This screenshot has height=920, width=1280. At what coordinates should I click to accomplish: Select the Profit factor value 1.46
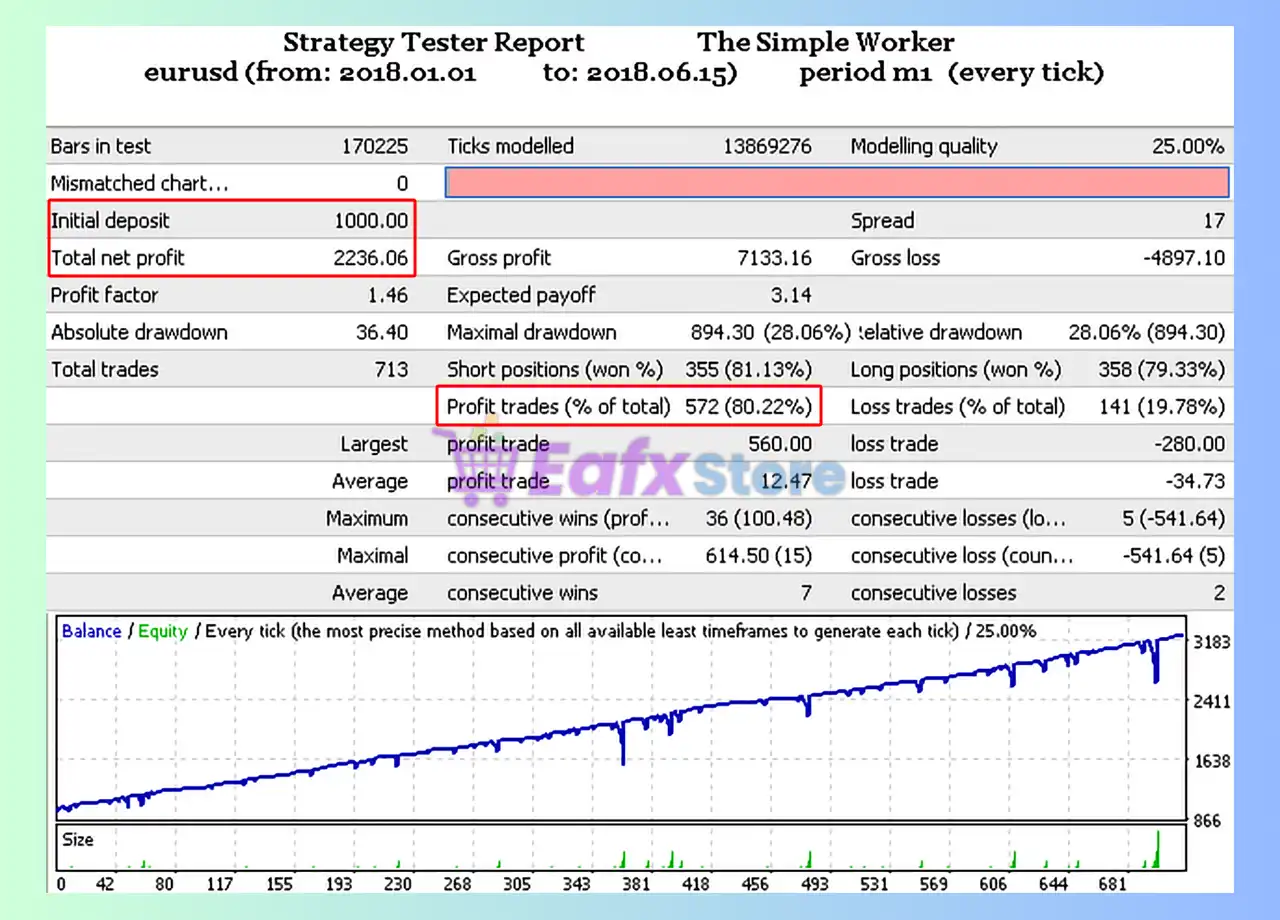click(388, 295)
